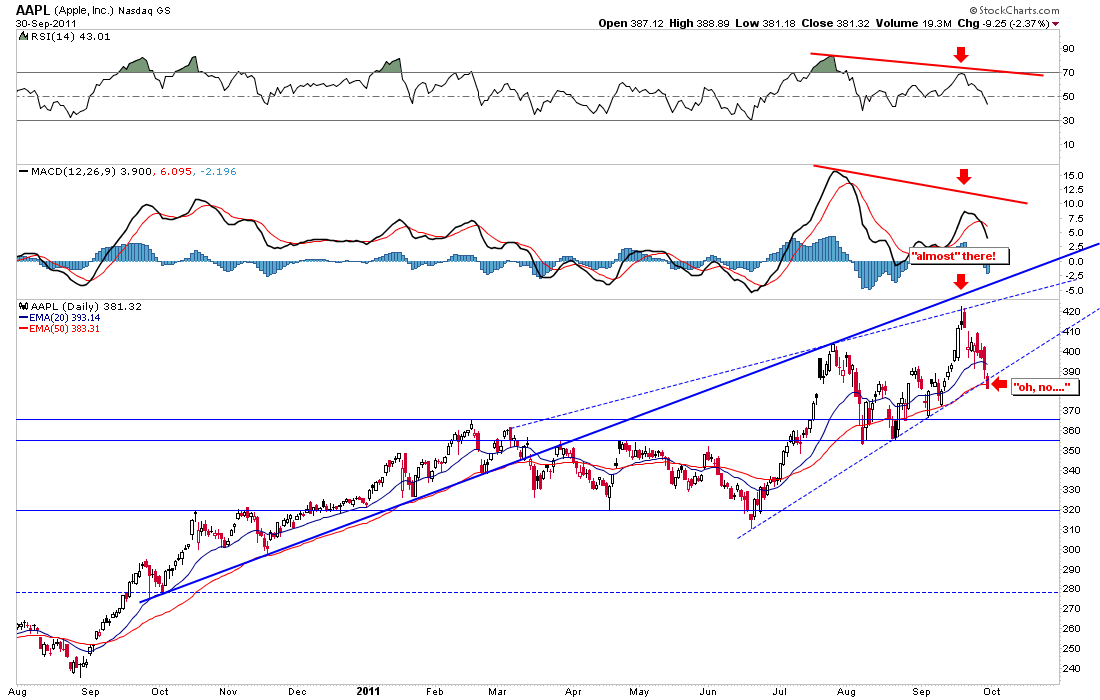Viewport: 1100px width, 700px height.
Task: Click the red 6.095 MACD signal value
Action: (176, 171)
